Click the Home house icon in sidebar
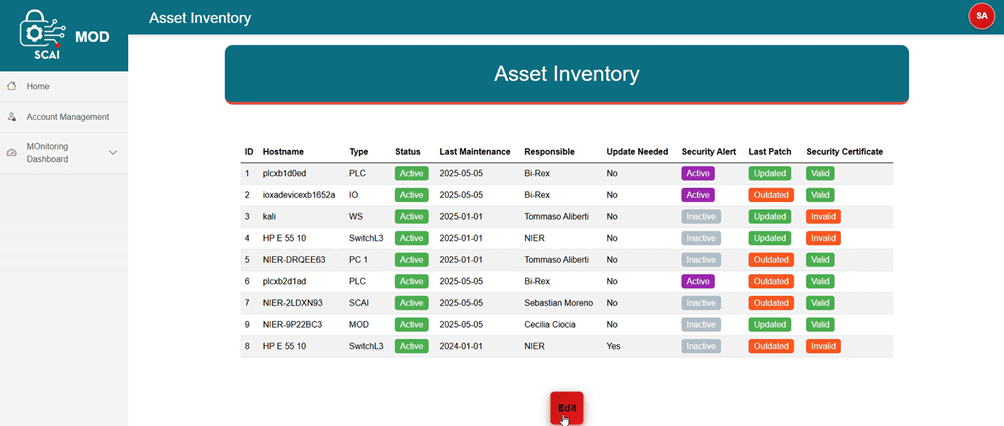This screenshot has width=1004, height=426. point(10,86)
